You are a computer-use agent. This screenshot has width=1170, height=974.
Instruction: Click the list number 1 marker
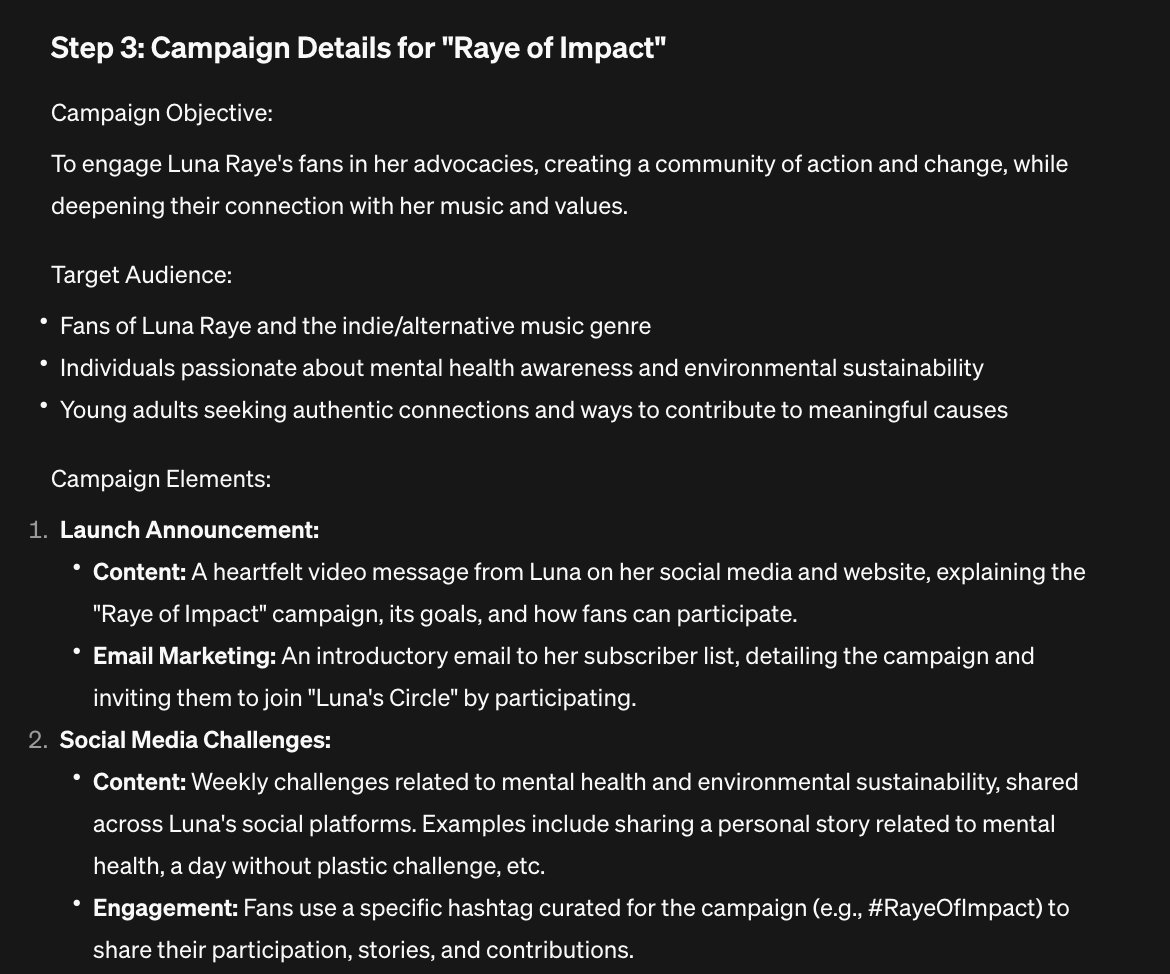[38, 530]
